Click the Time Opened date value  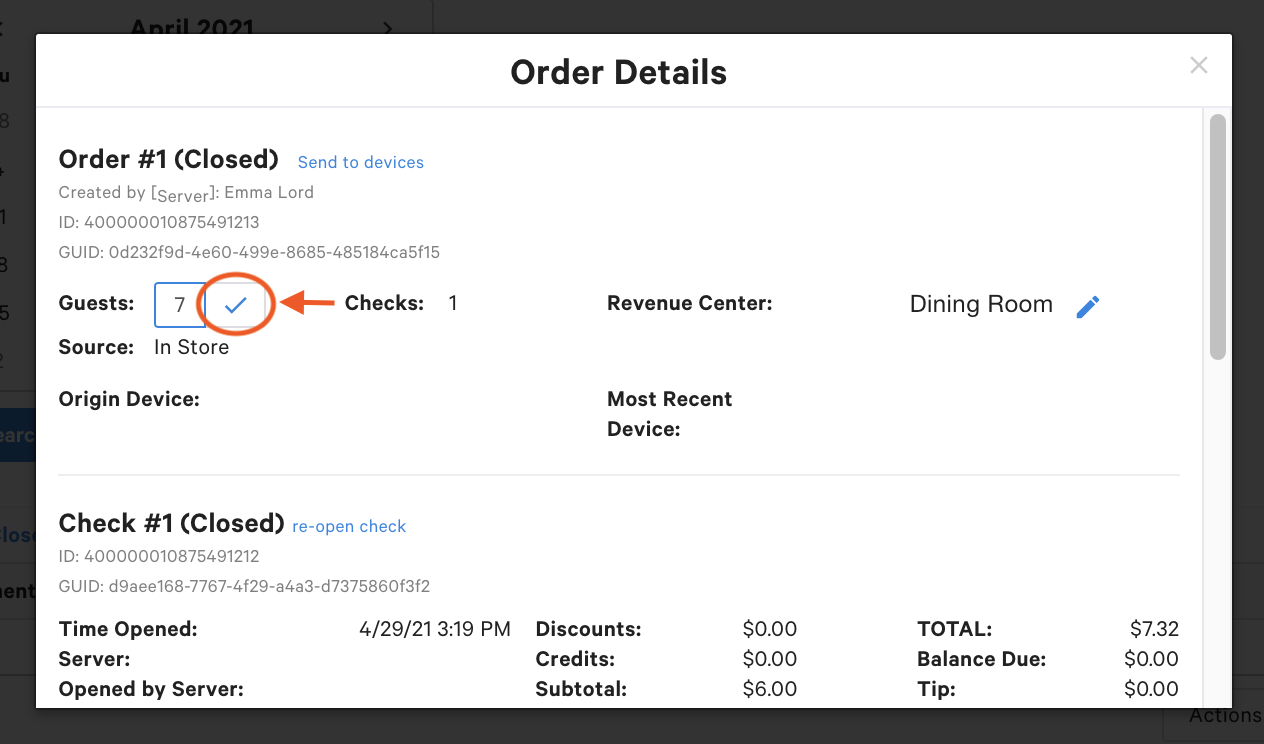(434, 629)
